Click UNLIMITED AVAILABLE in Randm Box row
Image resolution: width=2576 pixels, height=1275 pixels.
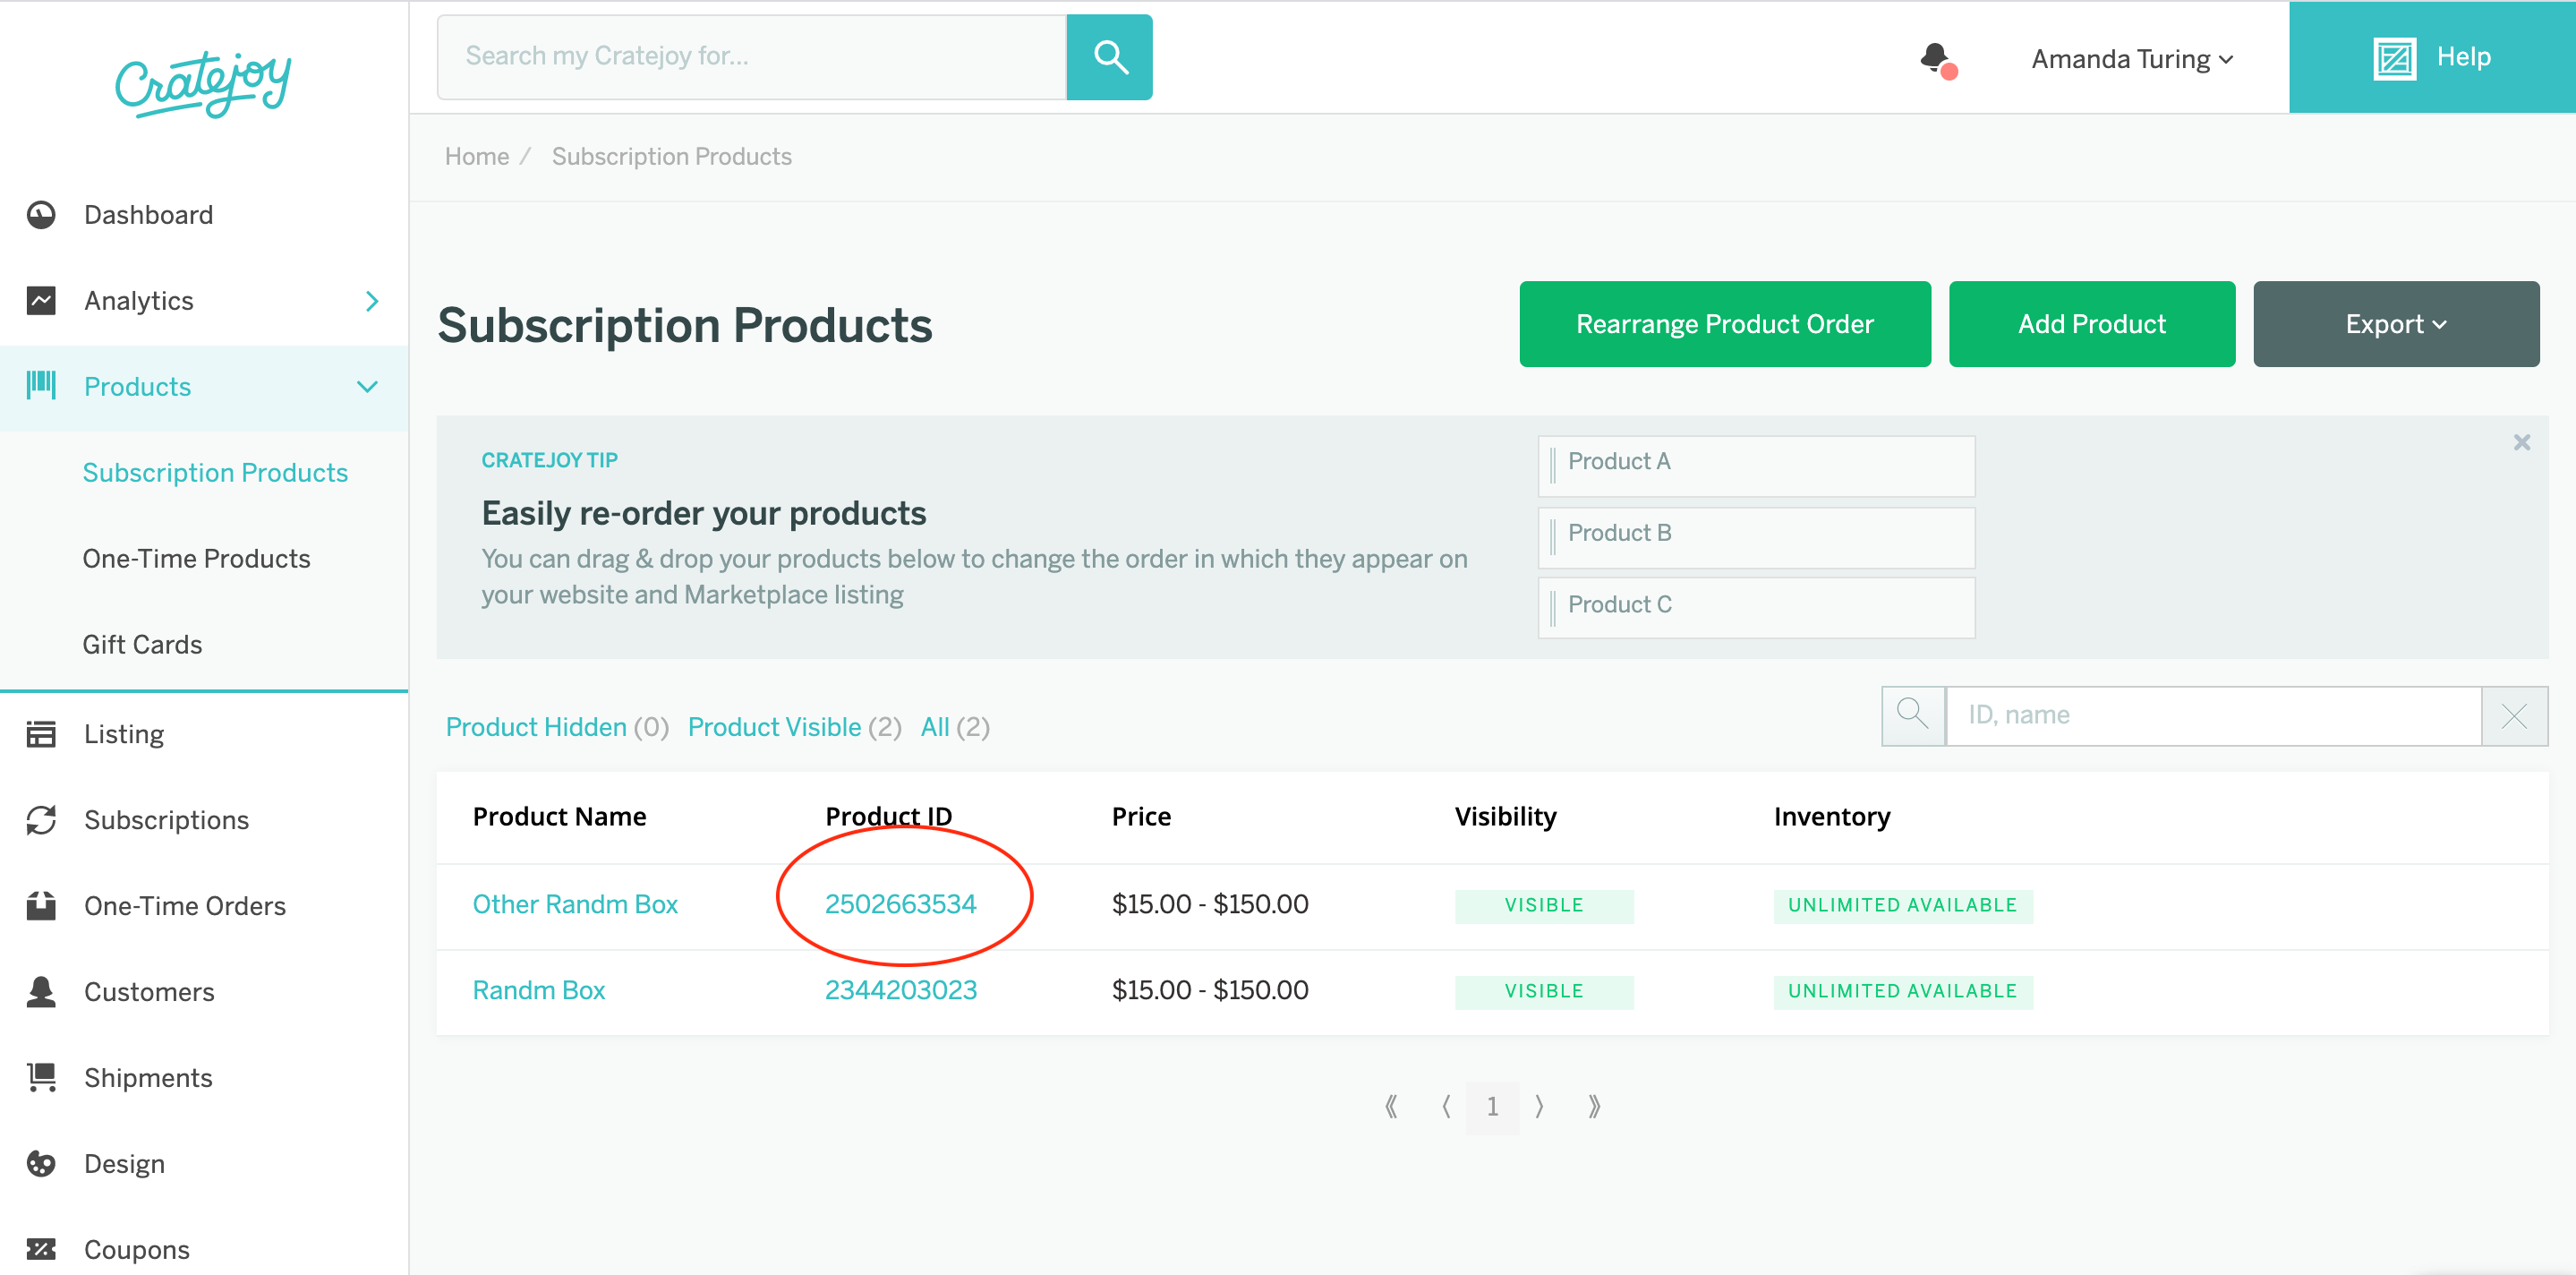[x=1902, y=991]
